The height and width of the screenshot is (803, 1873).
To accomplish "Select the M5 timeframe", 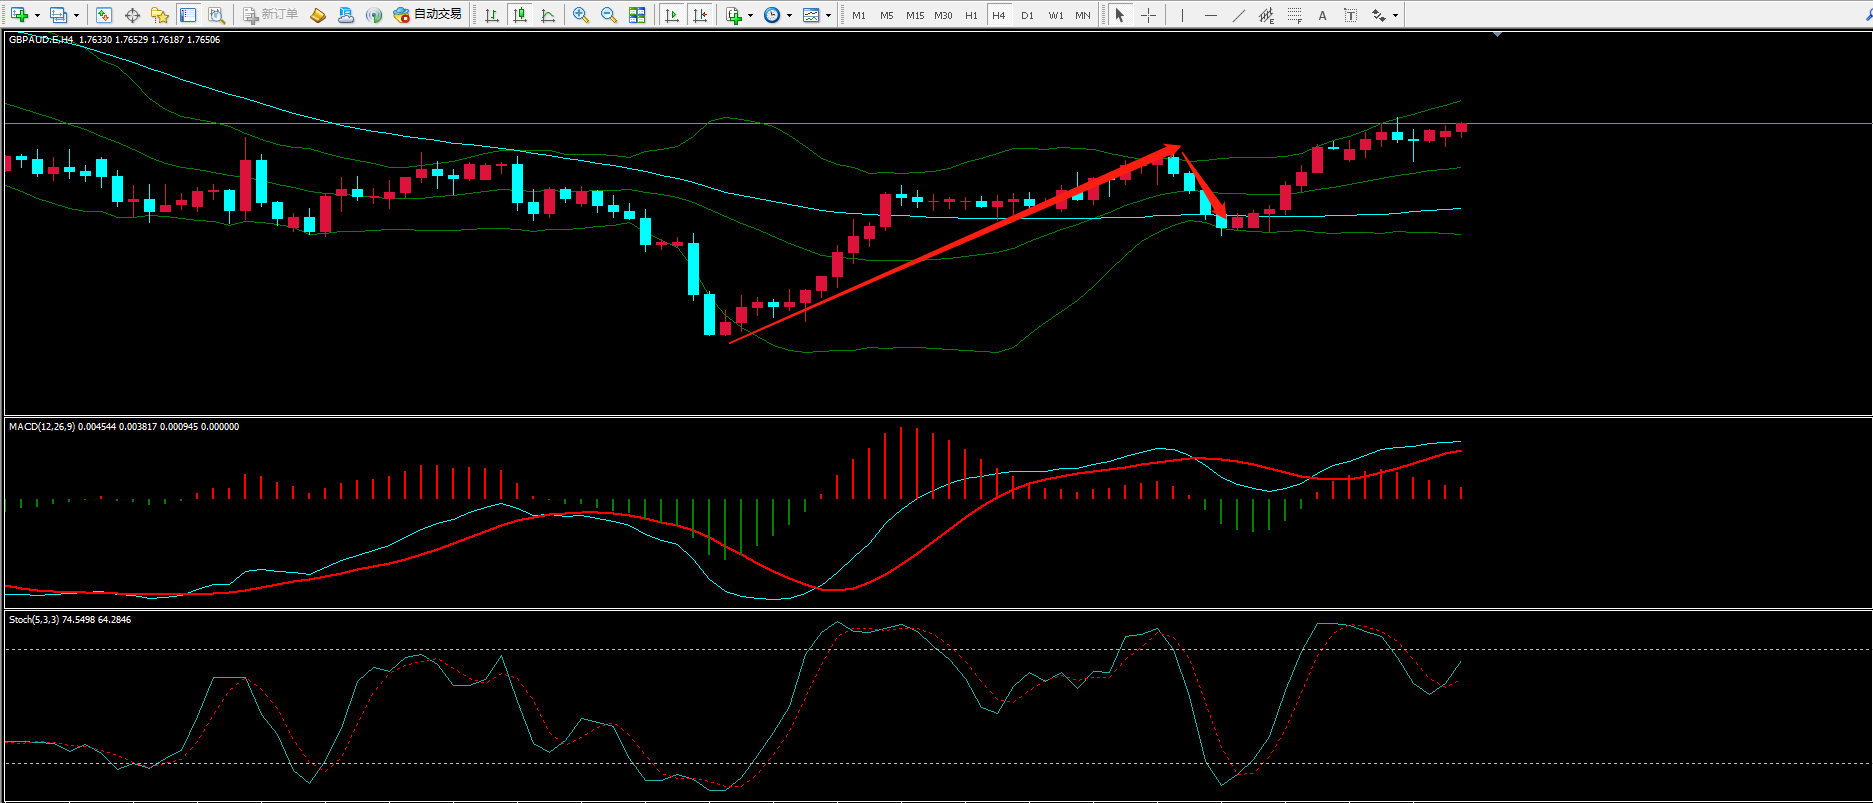I will [887, 15].
